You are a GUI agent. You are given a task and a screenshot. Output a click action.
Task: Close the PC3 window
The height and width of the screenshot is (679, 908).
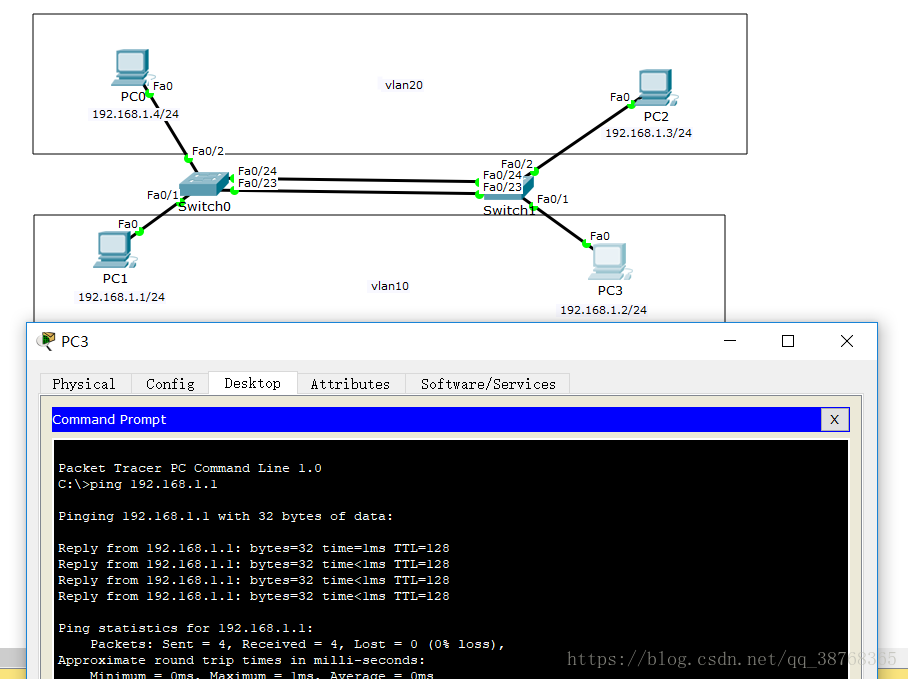coord(847,341)
